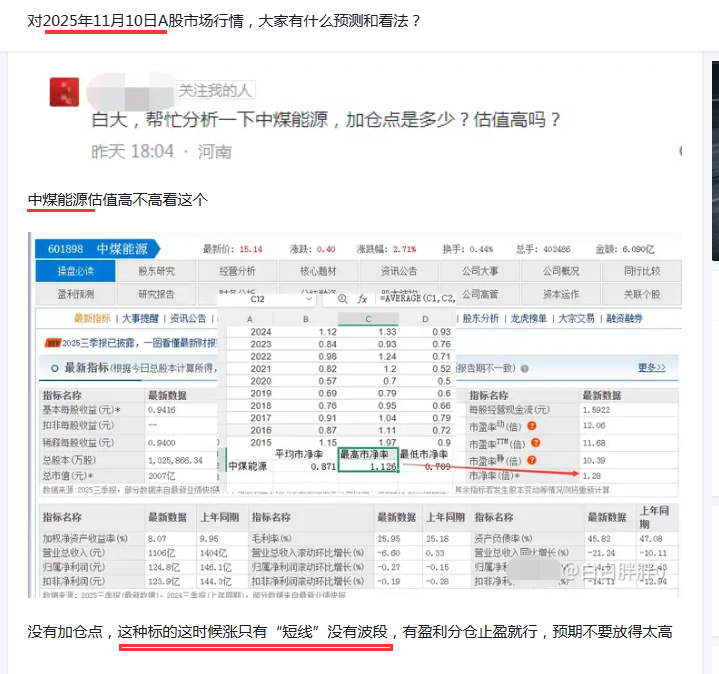719x674 pixels.
Task: Open the 股东分析 sub-link
Action: pyautogui.click(x=480, y=318)
